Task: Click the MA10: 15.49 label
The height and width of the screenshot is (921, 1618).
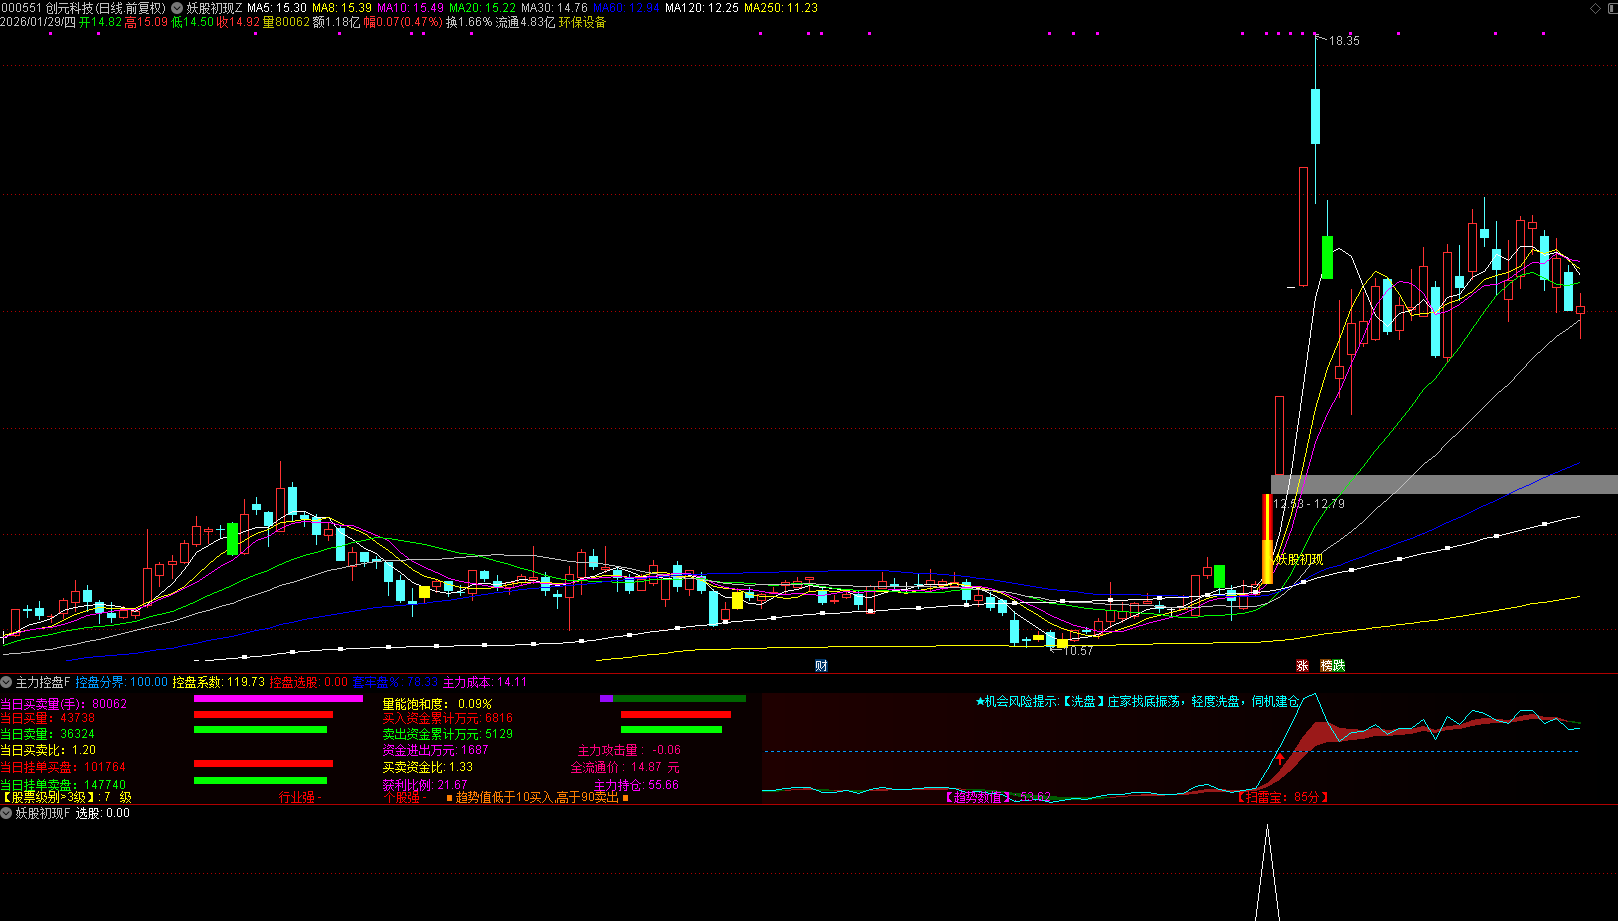Action: 410,8
